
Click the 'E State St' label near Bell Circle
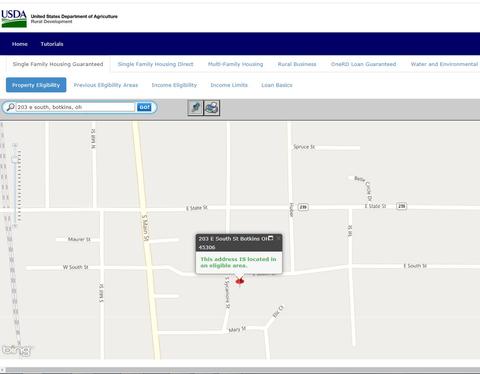[375, 206]
